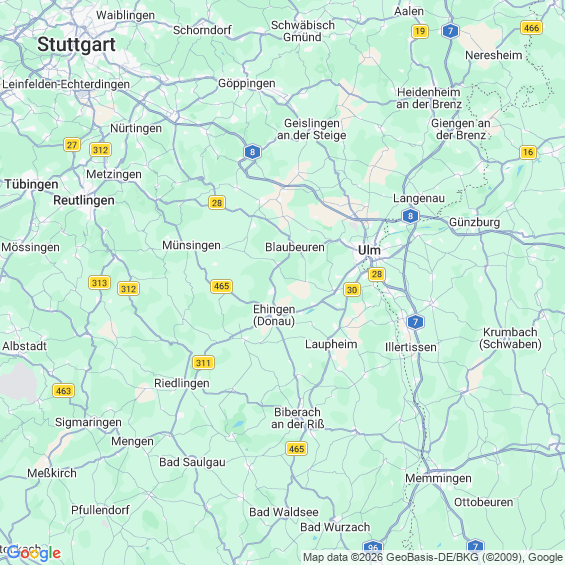Image resolution: width=565 pixels, height=565 pixels.
Task: Click the yellow 30 shield near Ulm
Action: 352,290
